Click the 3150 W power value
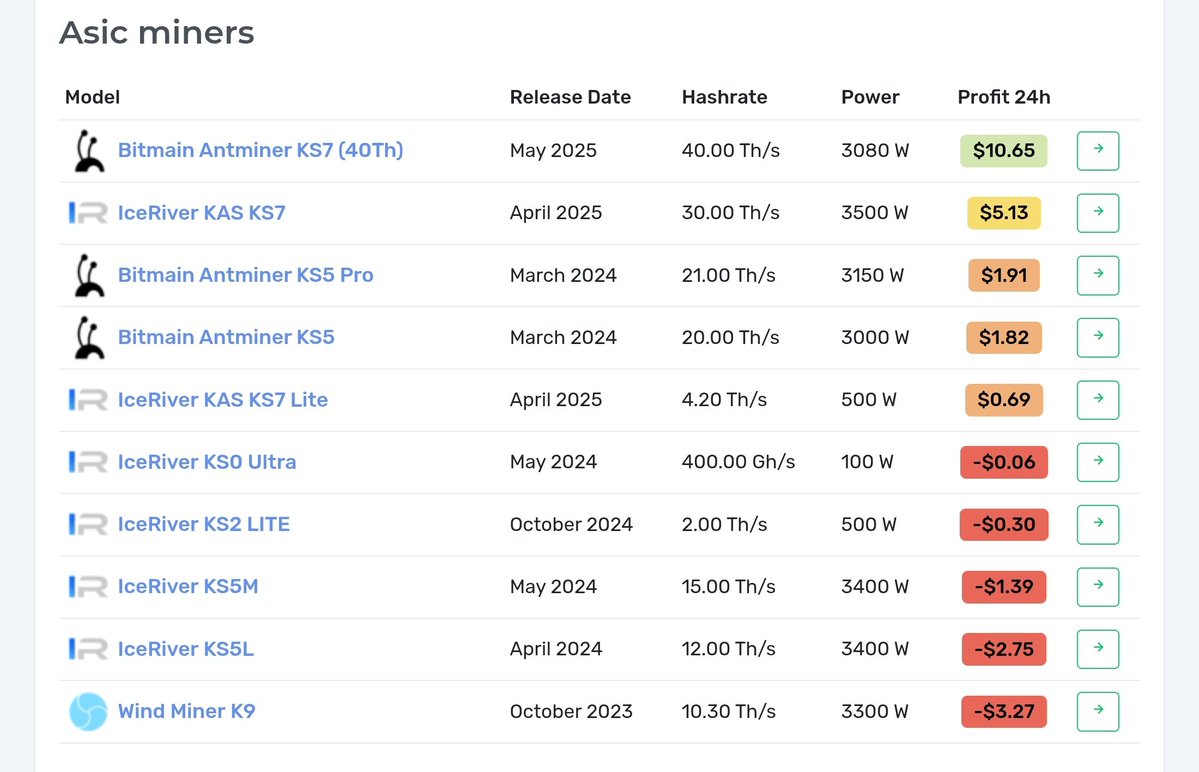The height and width of the screenshot is (772, 1199). click(872, 275)
